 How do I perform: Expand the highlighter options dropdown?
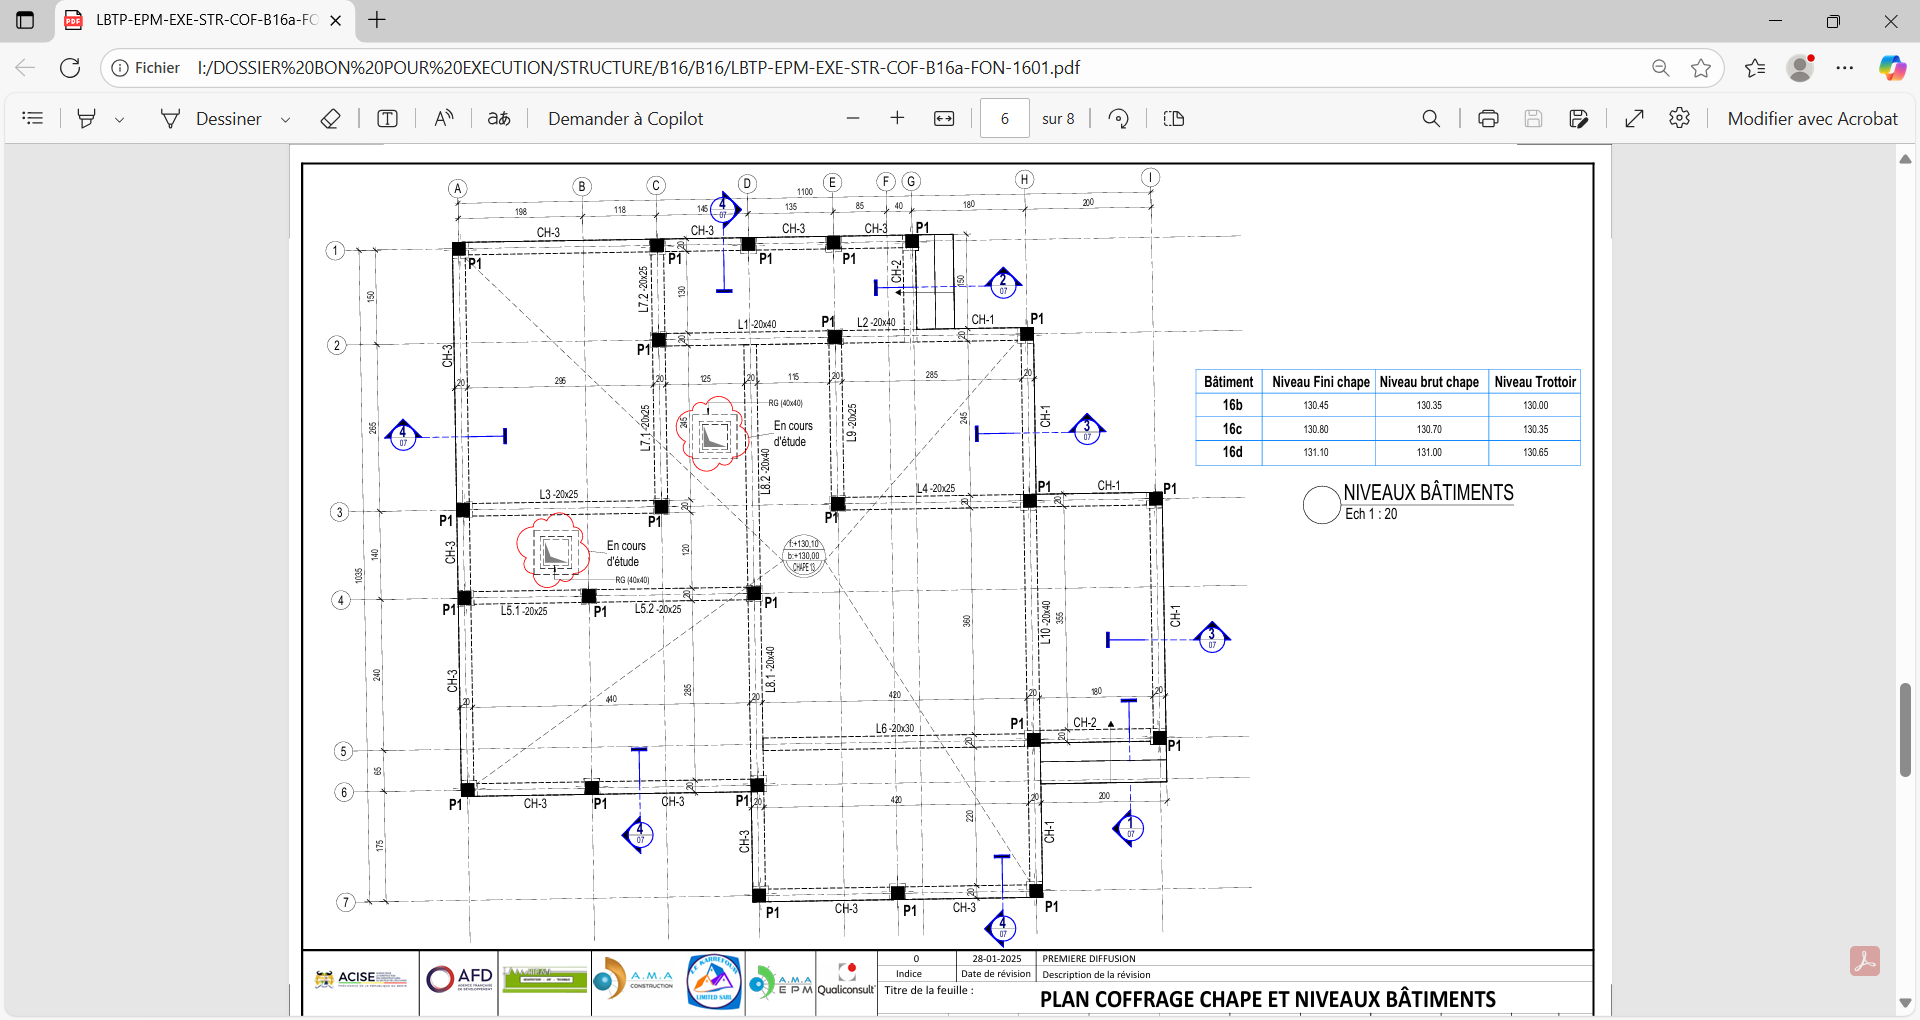click(x=119, y=119)
